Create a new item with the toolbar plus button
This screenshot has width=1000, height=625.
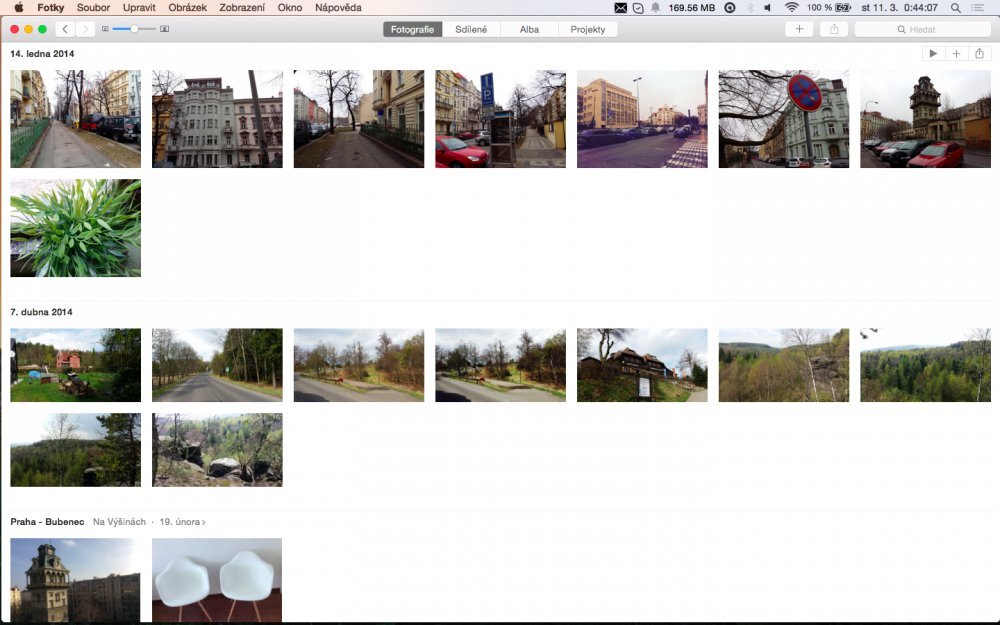click(x=799, y=29)
